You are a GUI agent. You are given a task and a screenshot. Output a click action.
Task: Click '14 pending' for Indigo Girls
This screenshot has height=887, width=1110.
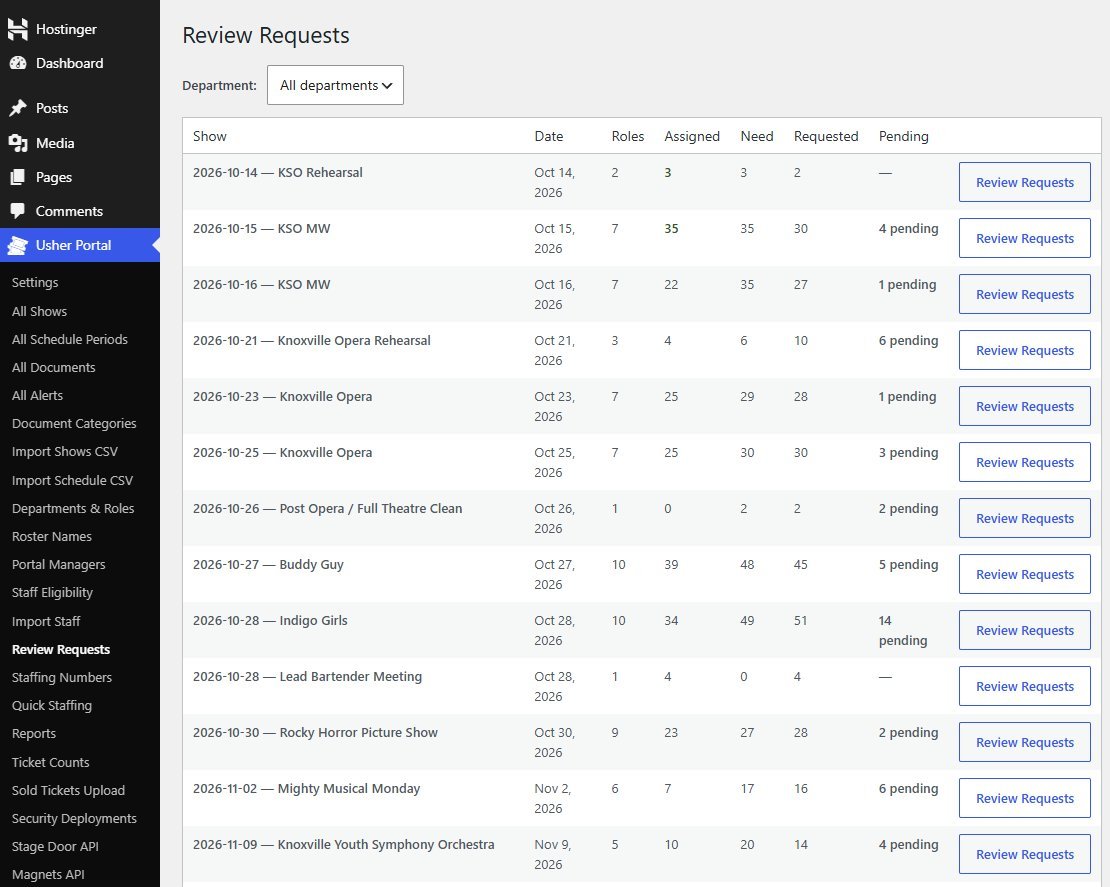click(903, 630)
